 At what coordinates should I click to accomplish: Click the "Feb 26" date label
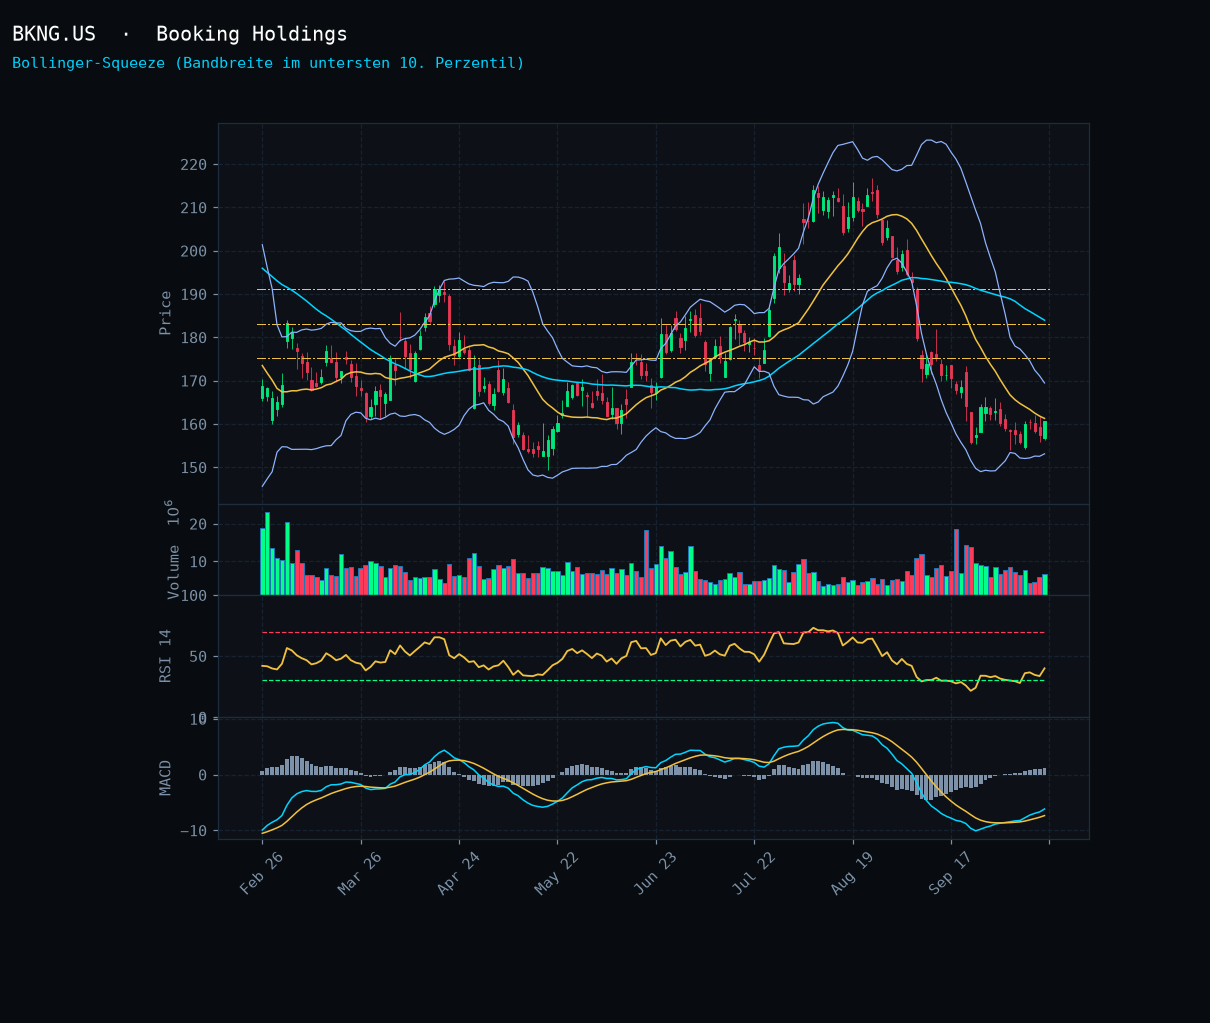coord(262,873)
